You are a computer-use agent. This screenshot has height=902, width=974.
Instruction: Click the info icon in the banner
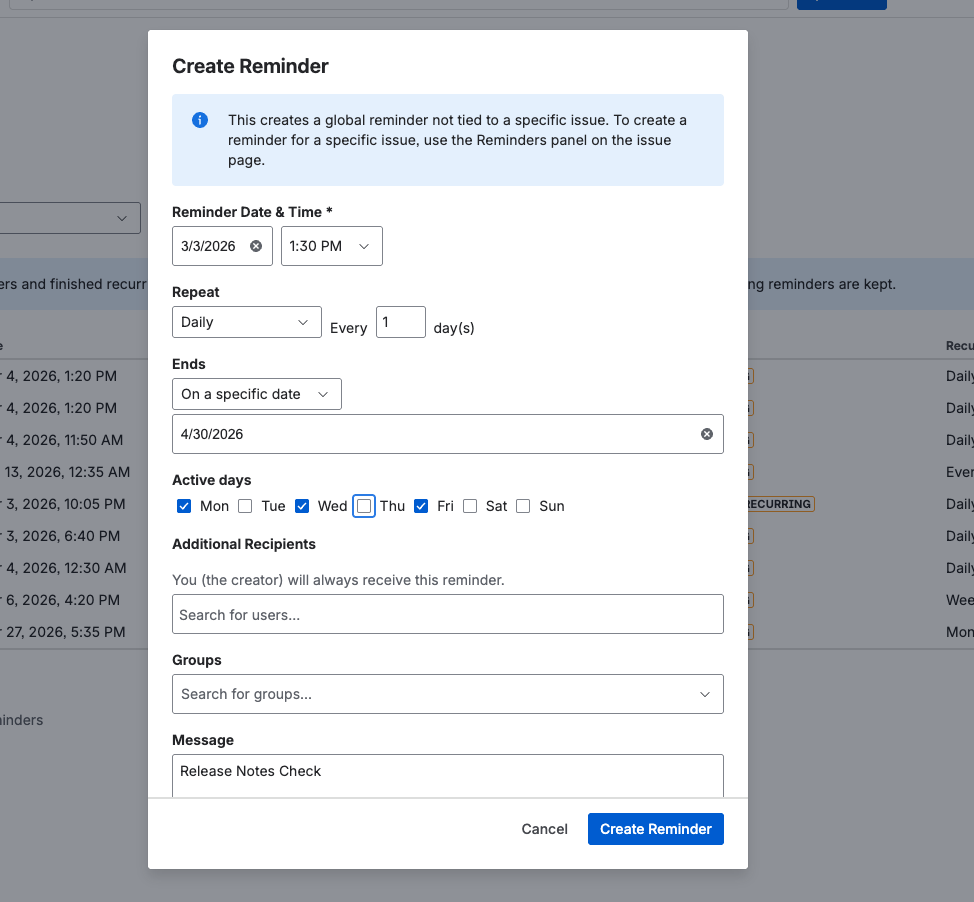tap(200, 120)
